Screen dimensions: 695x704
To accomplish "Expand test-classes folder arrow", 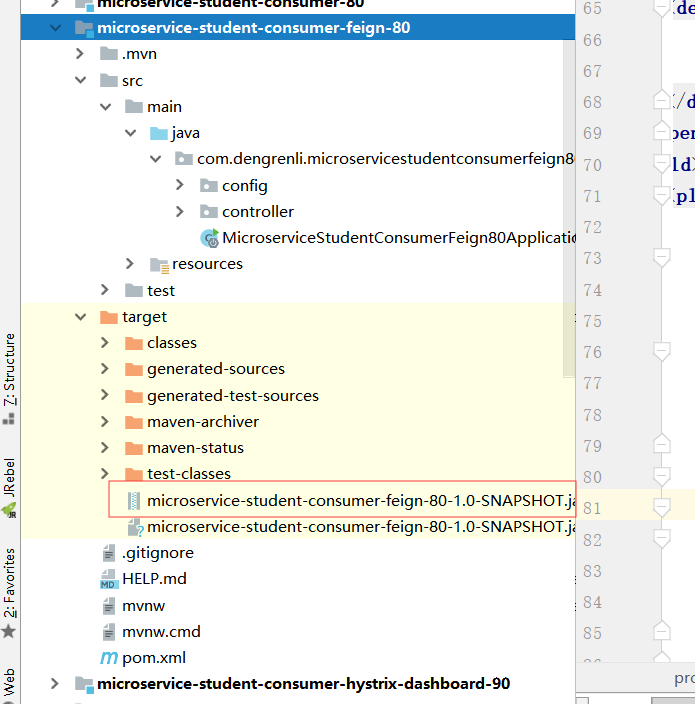I will [x=105, y=473].
